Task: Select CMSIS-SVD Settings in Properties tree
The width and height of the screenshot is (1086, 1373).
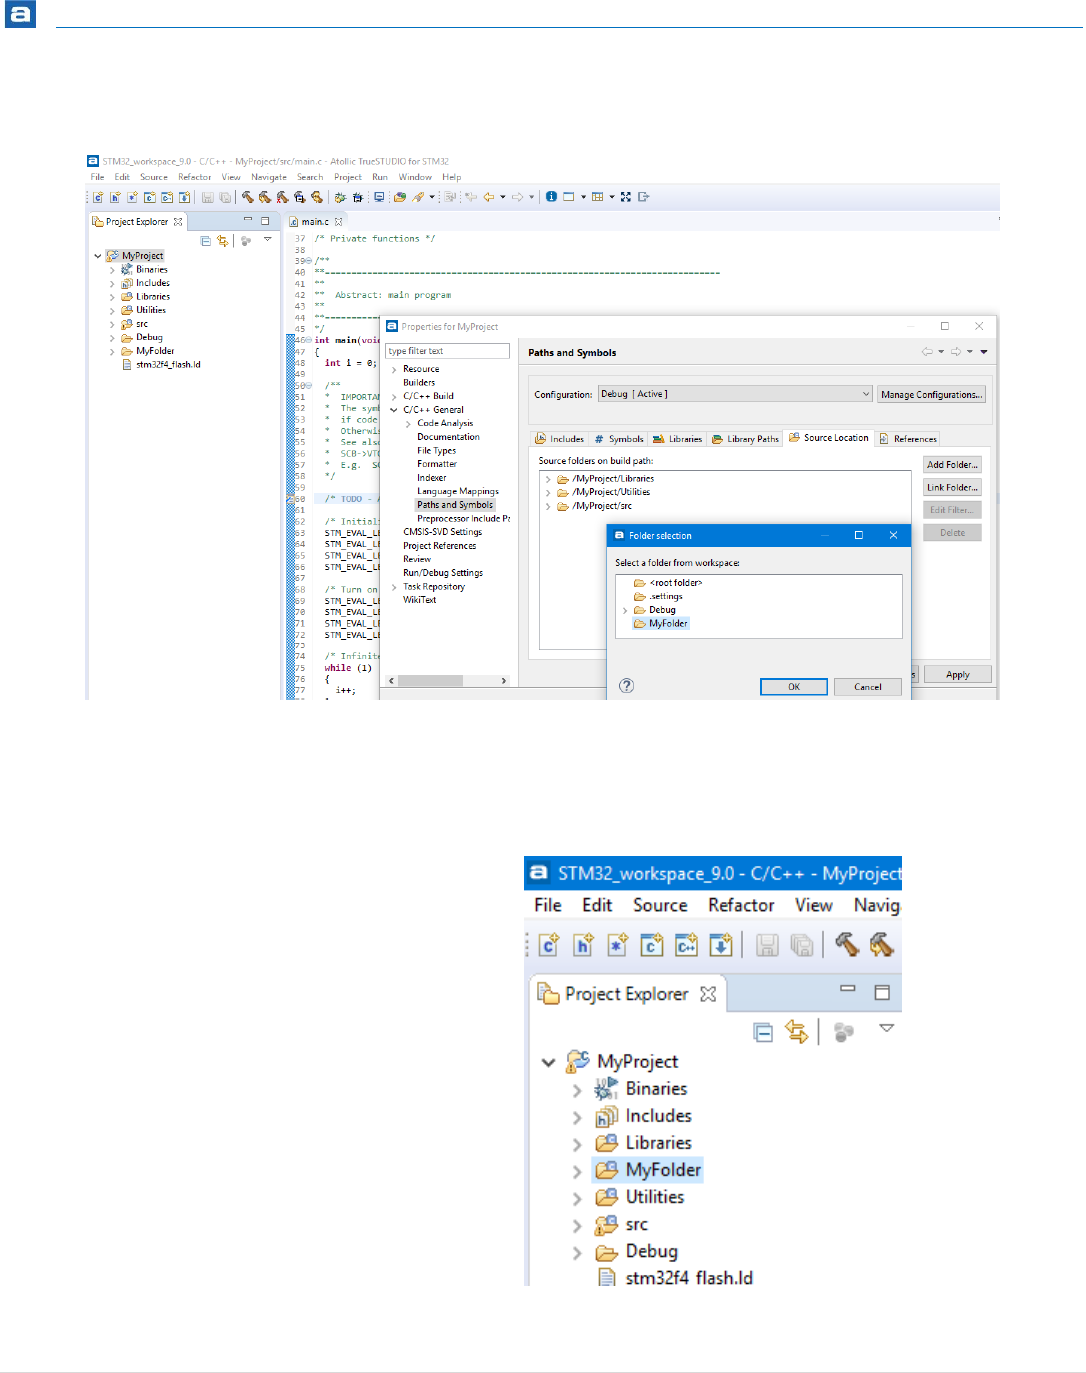Action: 442,532
